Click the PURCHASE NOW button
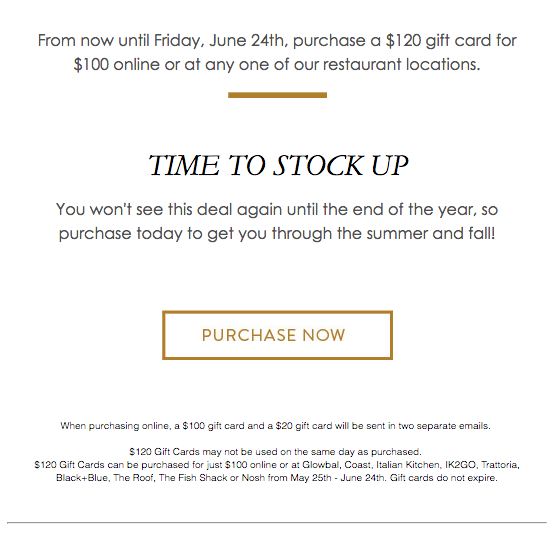The height and width of the screenshot is (539, 552). pos(277,335)
